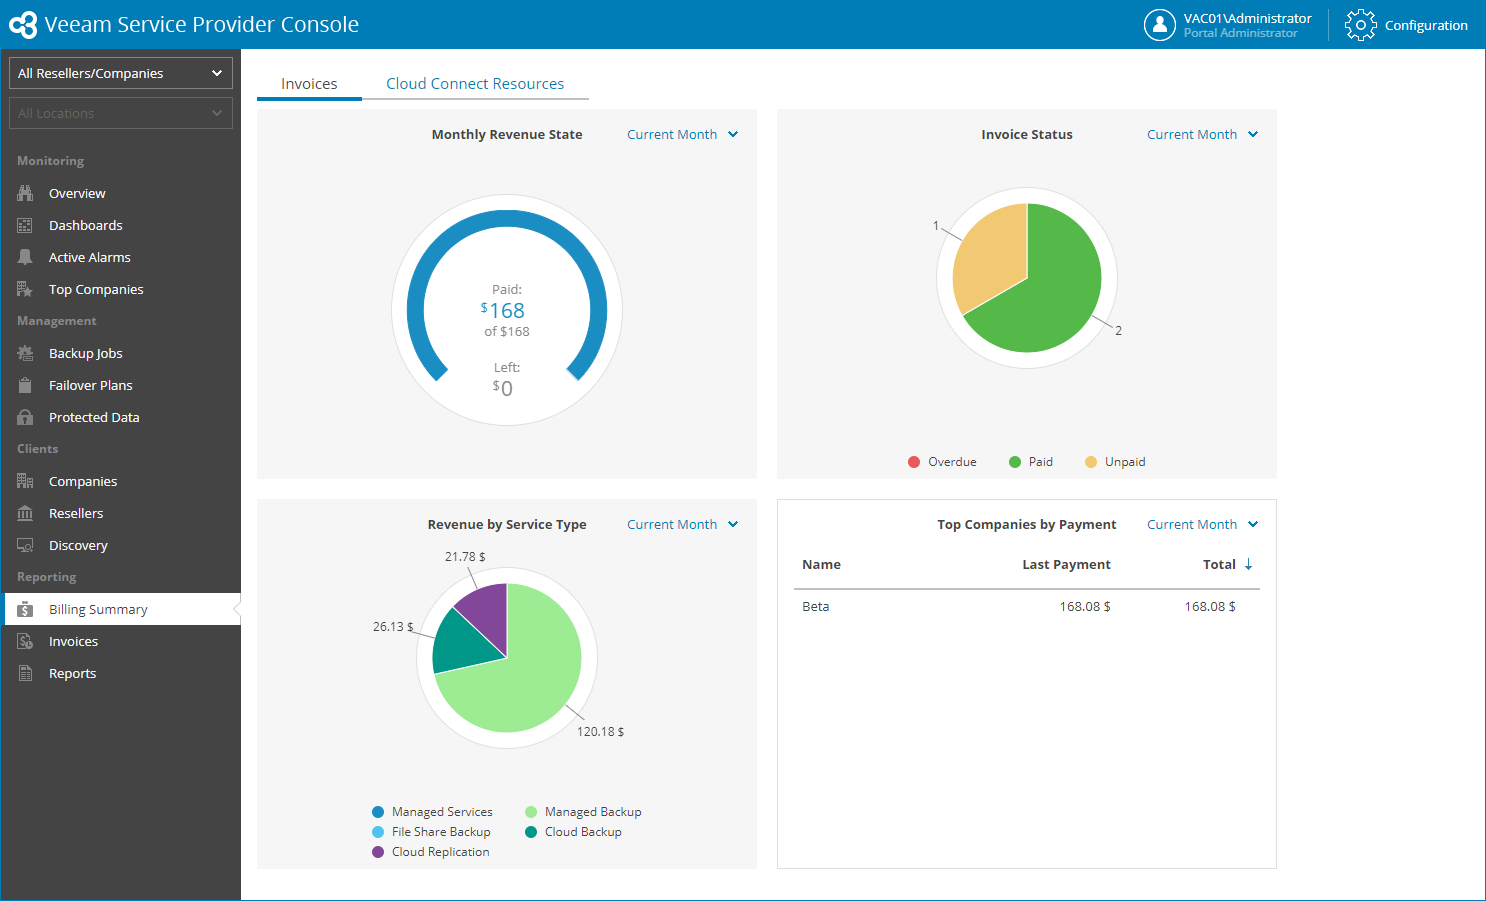Toggle the Paid legend item
The width and height of the screenshot is (1486, 901).
(1030, 462)
